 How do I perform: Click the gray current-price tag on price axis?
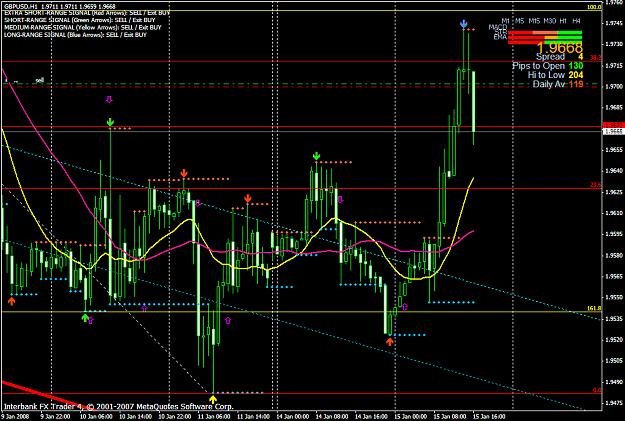click(x=613, y=132)
